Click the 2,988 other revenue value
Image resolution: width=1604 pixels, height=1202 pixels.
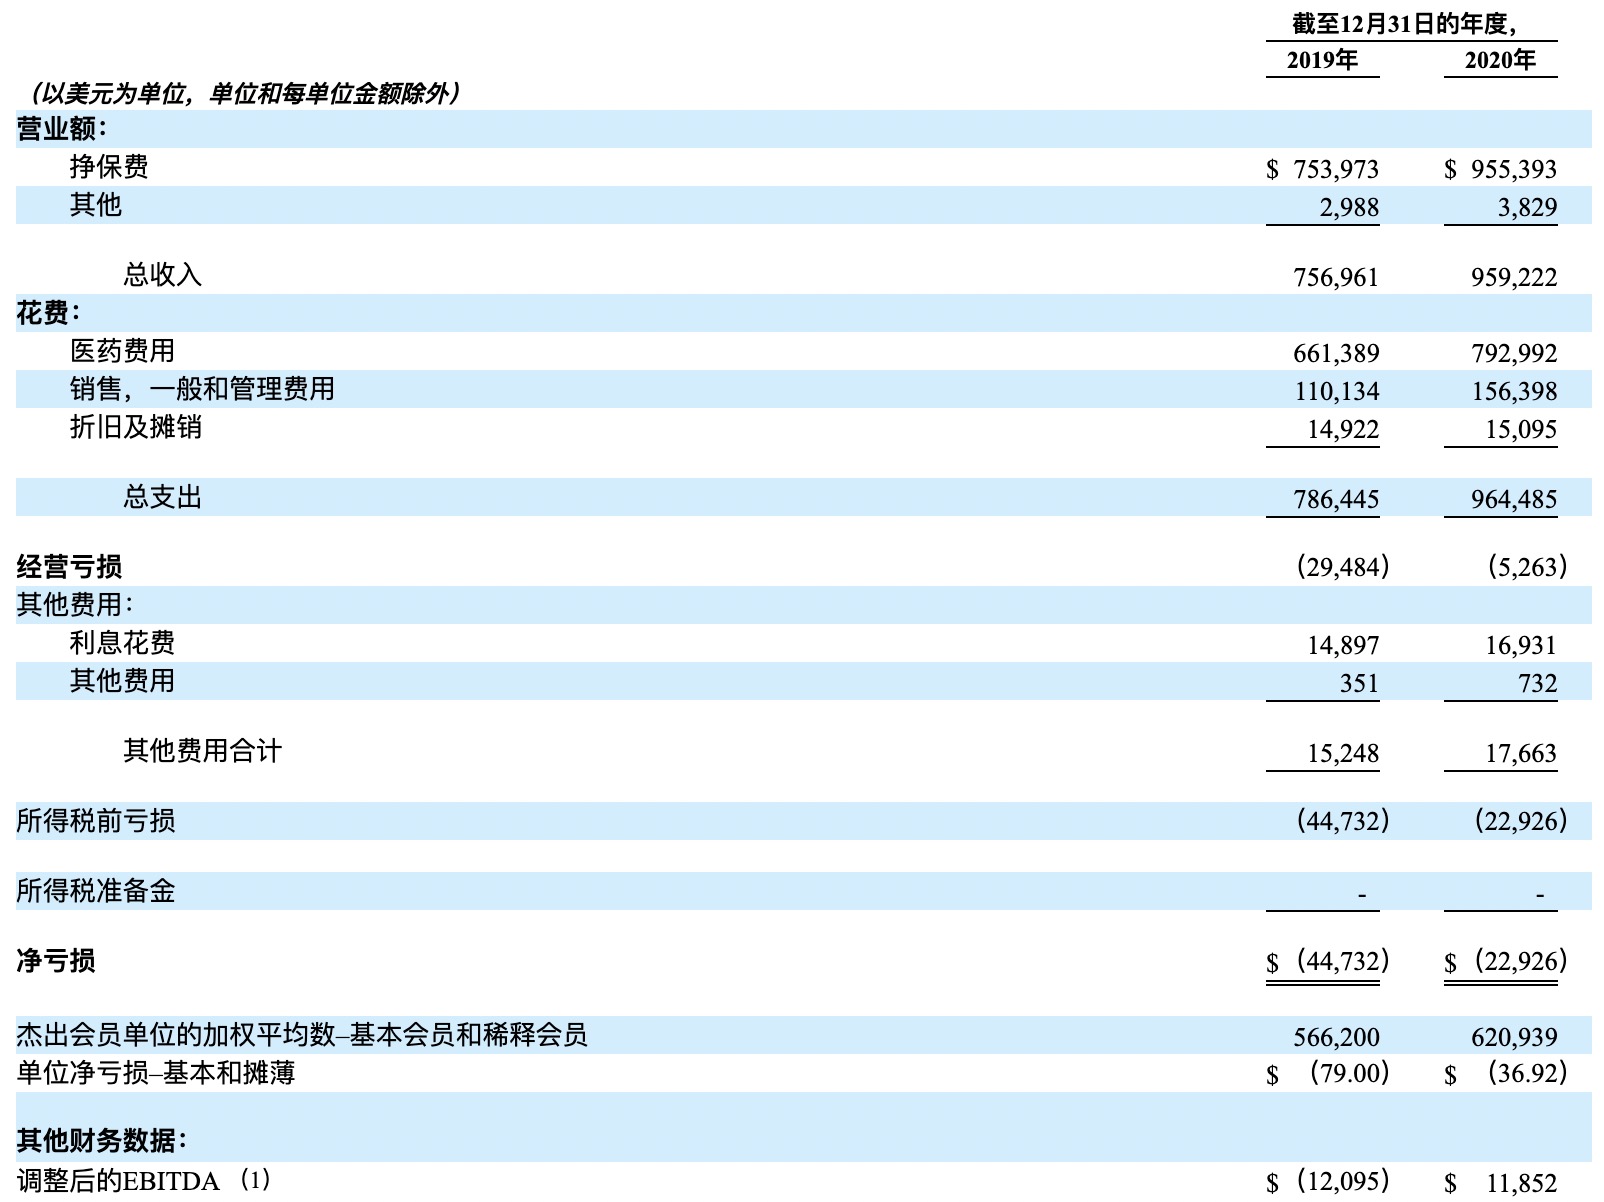coord(1349,207)
